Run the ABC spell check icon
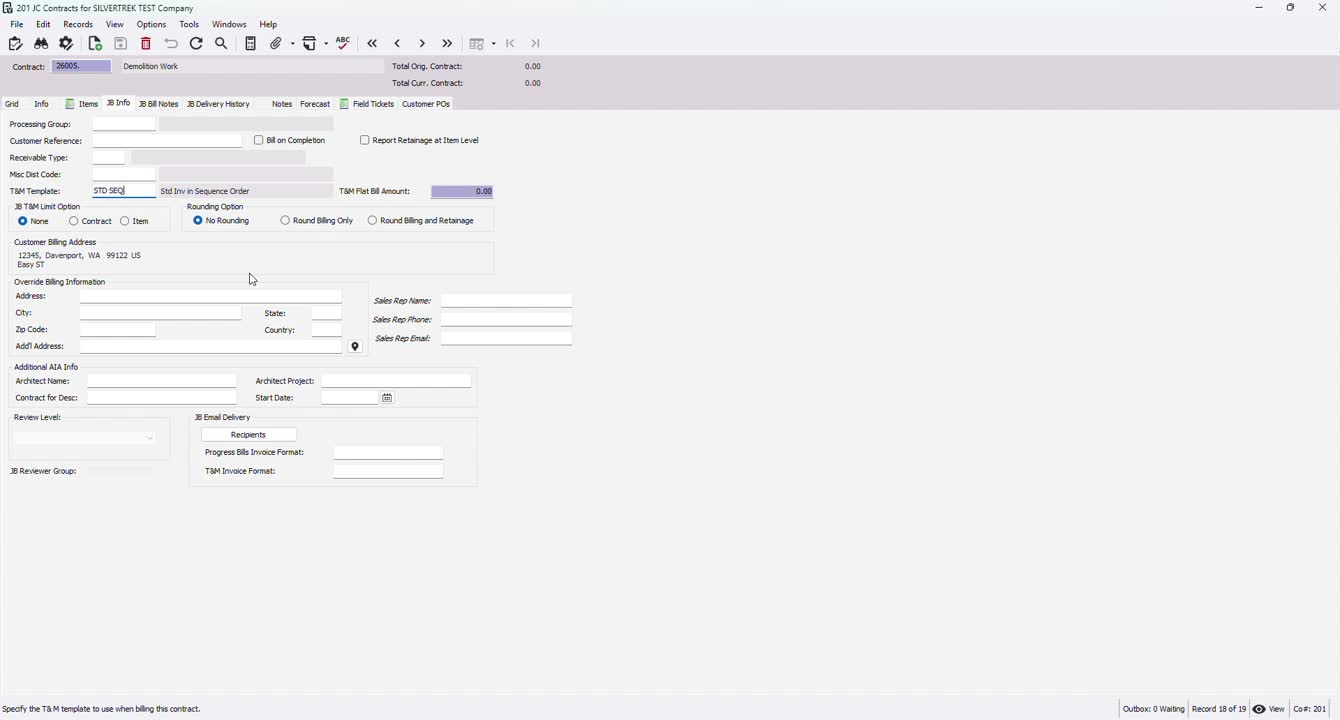The width and height of the screenshot is (1340, 720). coord(343,44)
